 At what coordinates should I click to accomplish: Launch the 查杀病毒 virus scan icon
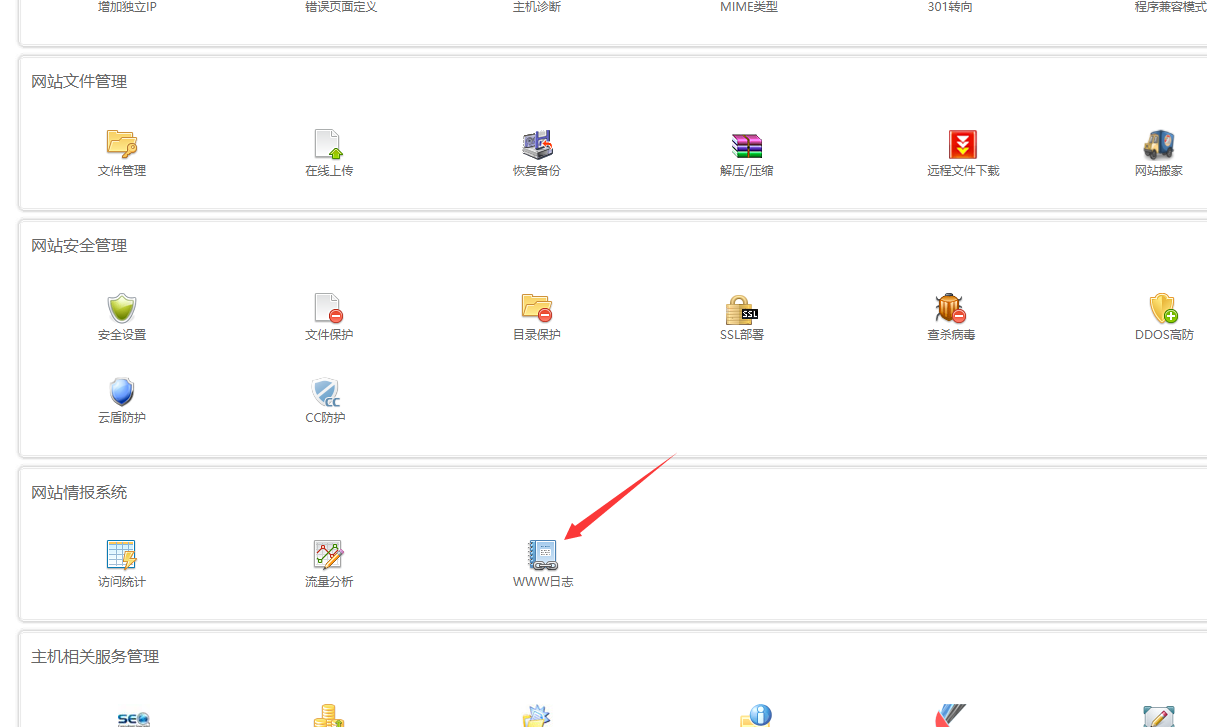coord(950,309)
